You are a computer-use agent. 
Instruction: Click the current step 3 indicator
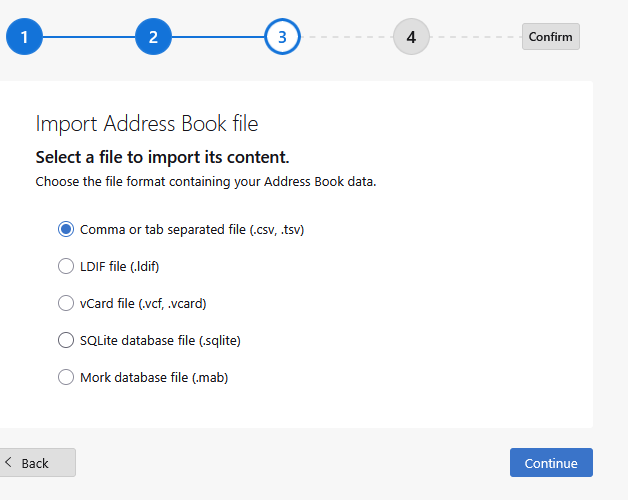click(x=282, y=38)
